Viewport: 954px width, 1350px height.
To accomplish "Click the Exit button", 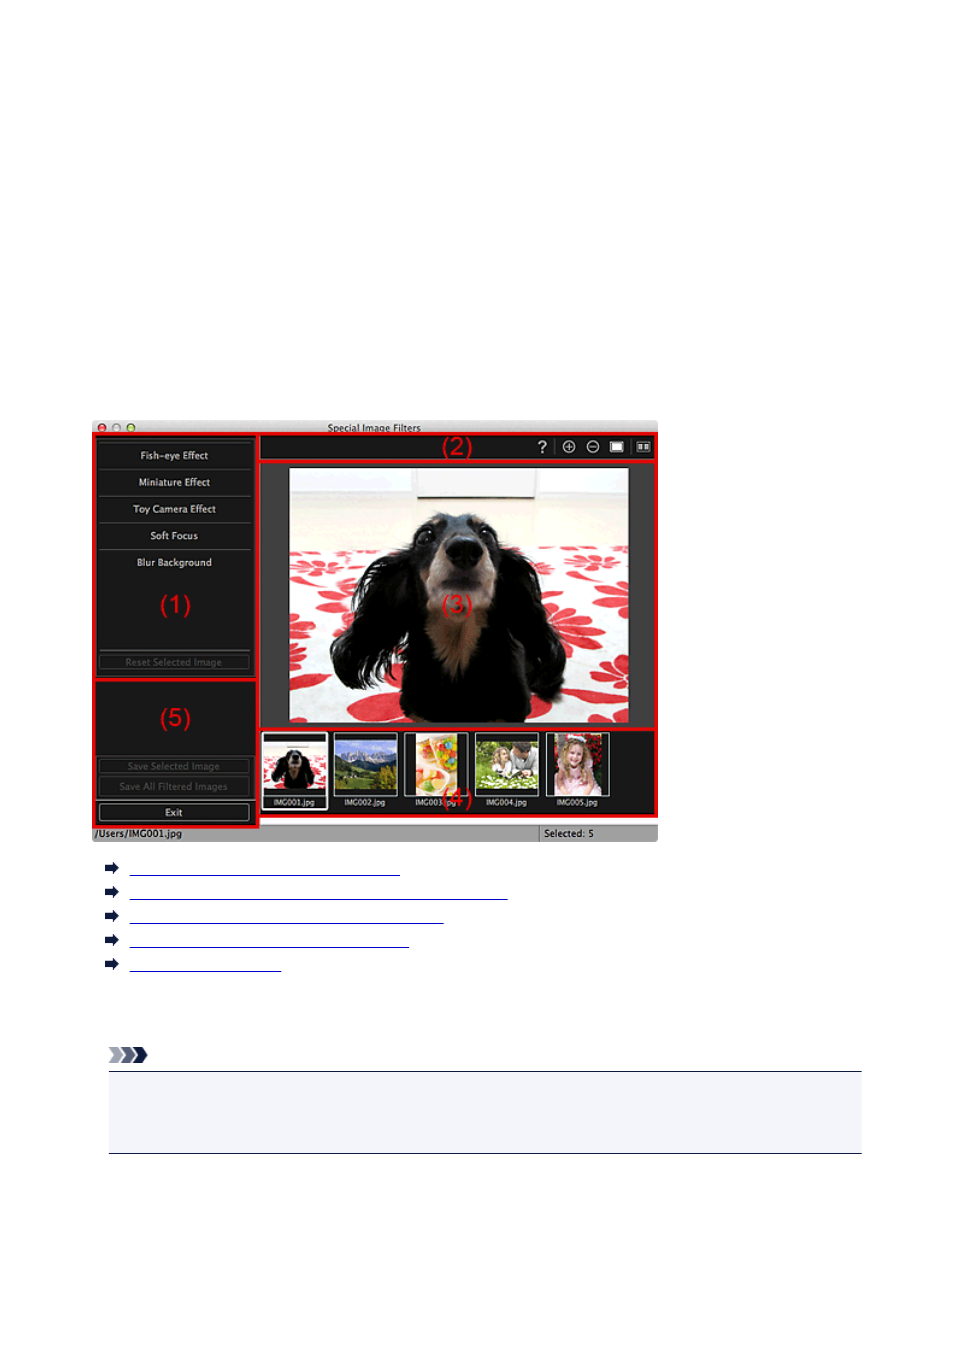I will point(174,813).
